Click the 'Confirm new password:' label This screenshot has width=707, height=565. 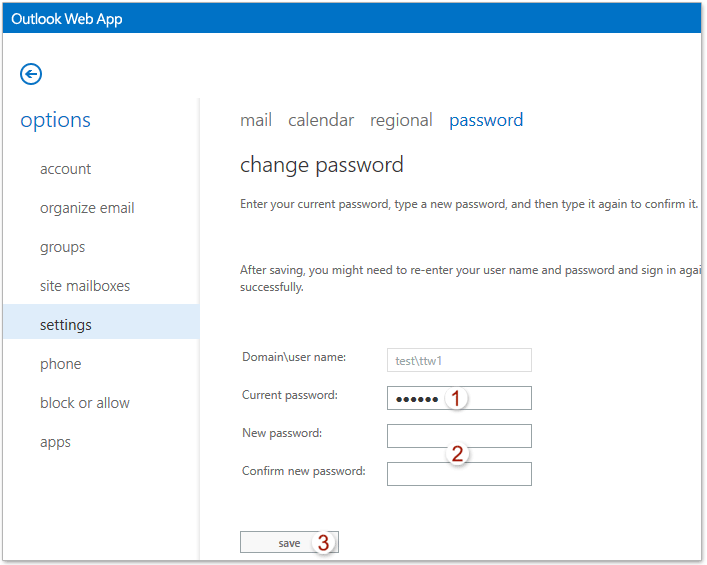303,471
